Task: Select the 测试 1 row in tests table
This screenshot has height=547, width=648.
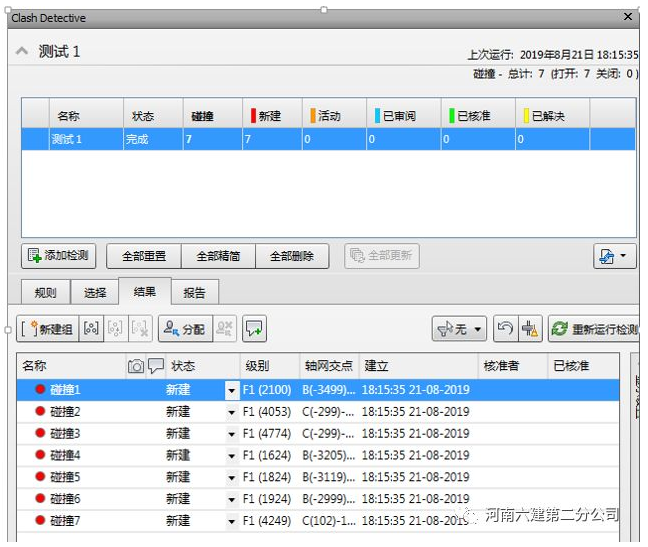Action: pos(329,139)
